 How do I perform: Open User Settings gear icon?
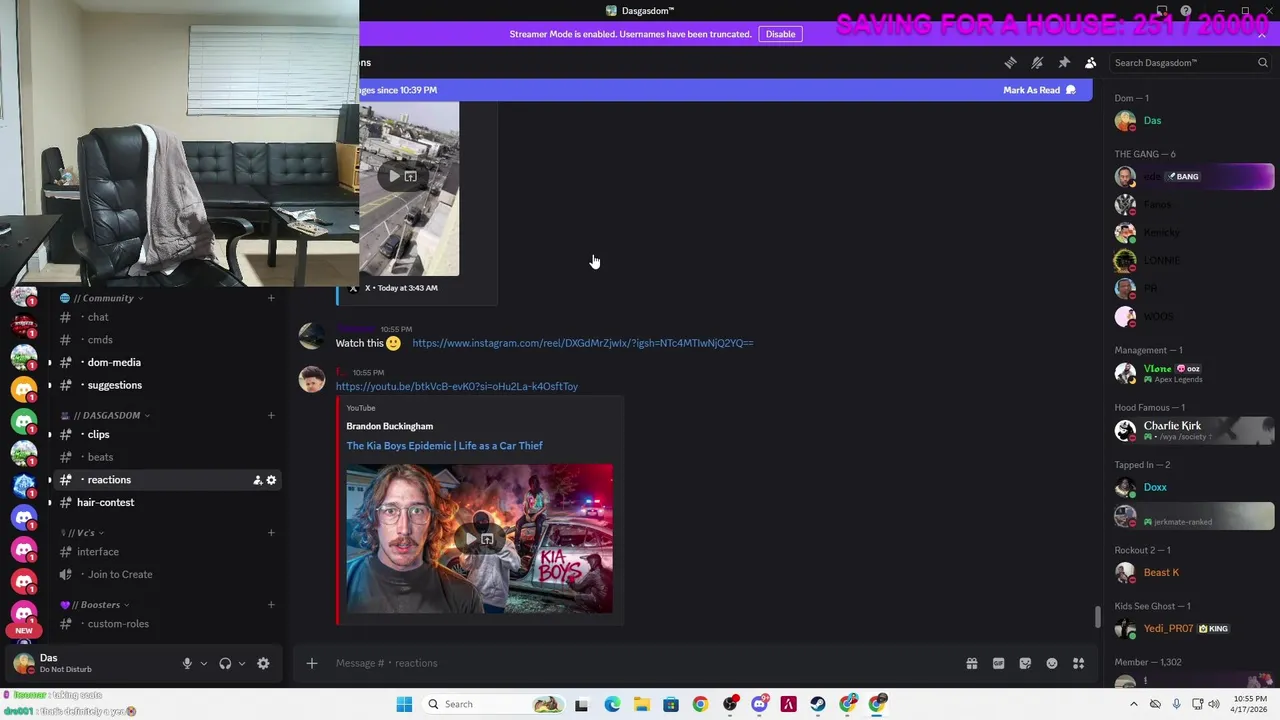(x=263, y=663)
